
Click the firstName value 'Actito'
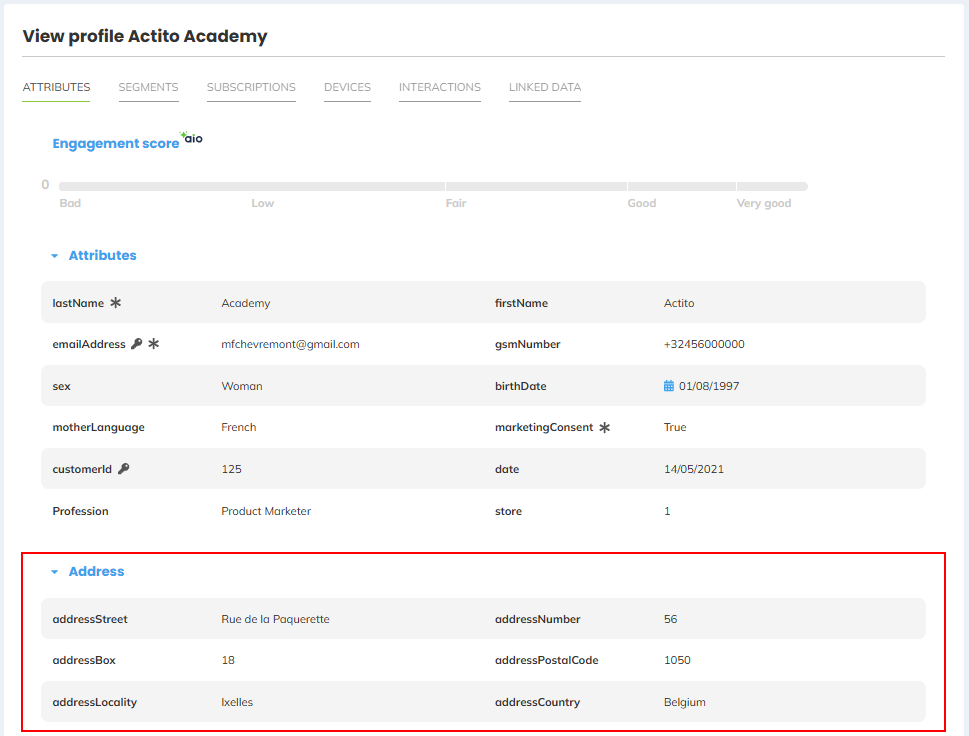(679, 303)
